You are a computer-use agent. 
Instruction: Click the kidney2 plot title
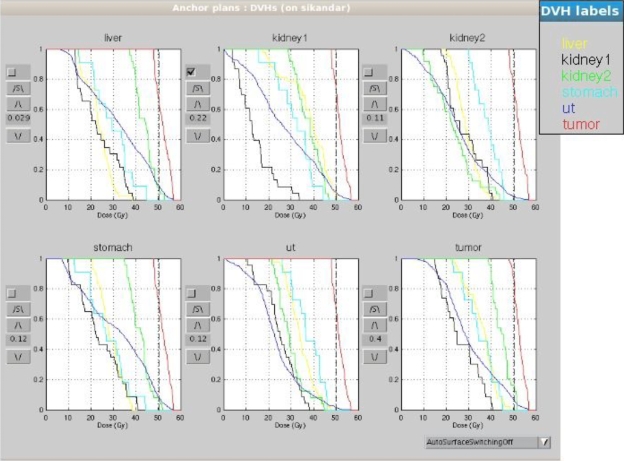coord(467,38)
